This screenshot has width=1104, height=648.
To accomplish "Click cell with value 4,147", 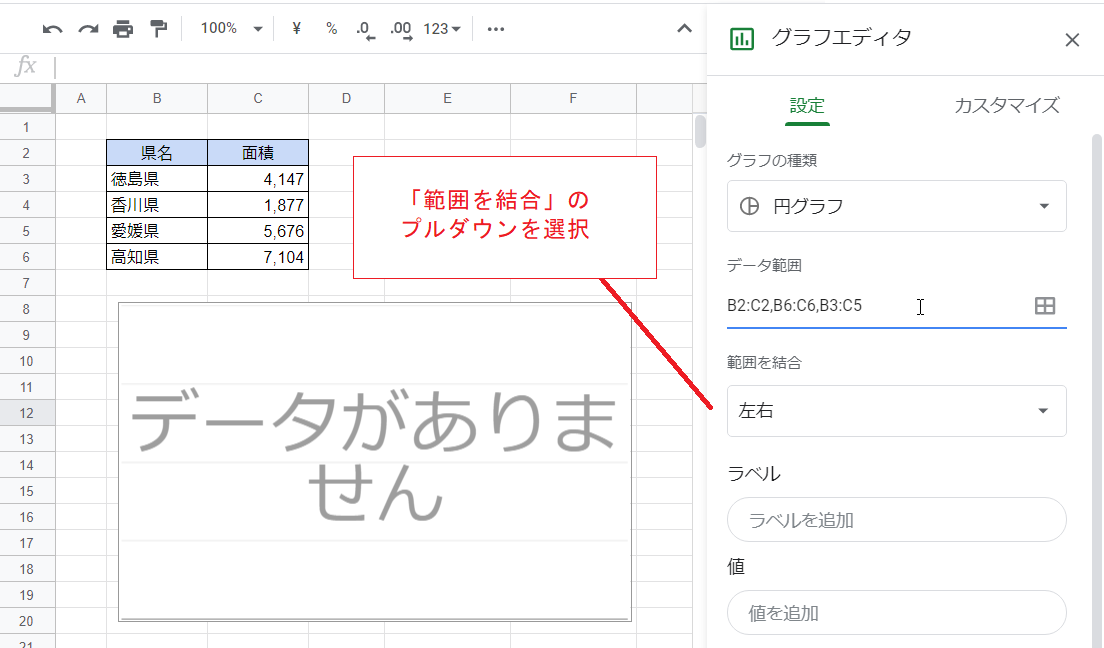I will click(x=258, y=179).
